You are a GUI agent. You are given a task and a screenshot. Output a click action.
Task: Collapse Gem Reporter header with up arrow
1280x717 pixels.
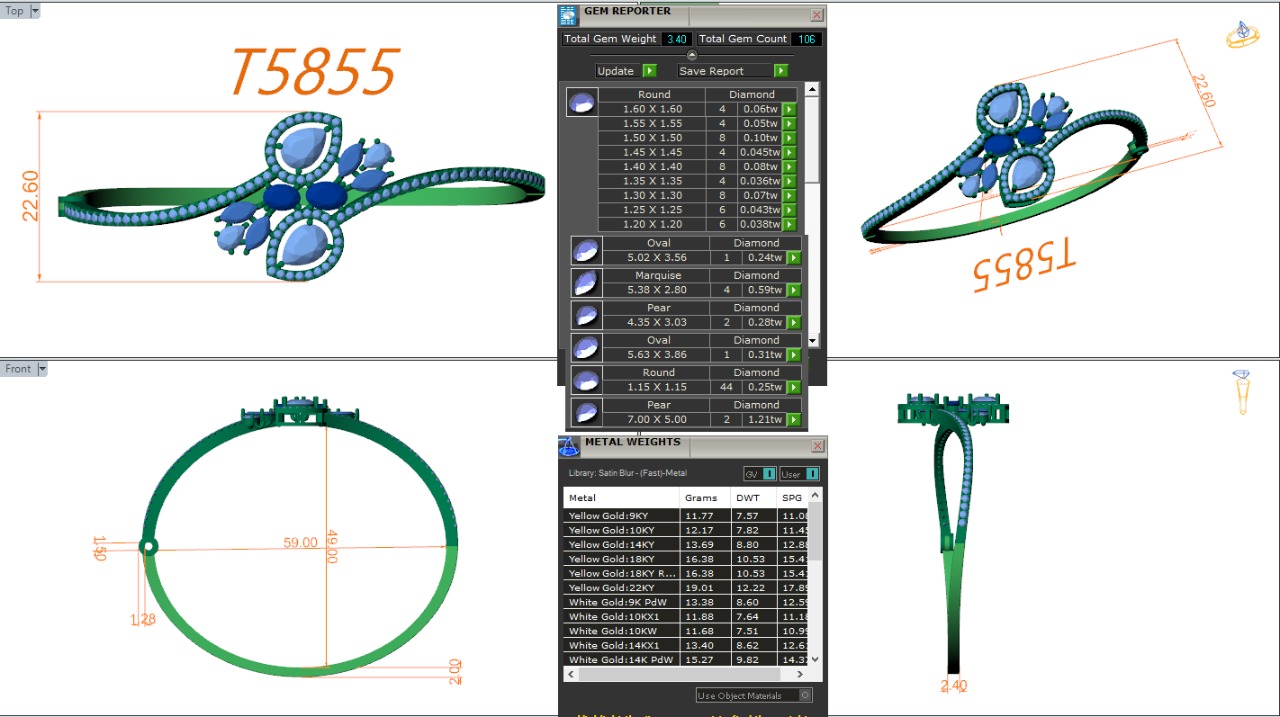pos(691,55)
